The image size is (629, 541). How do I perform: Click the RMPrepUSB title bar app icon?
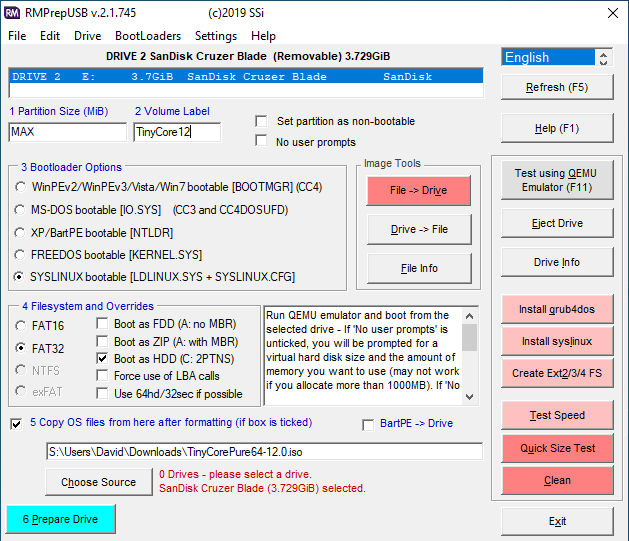12,13
